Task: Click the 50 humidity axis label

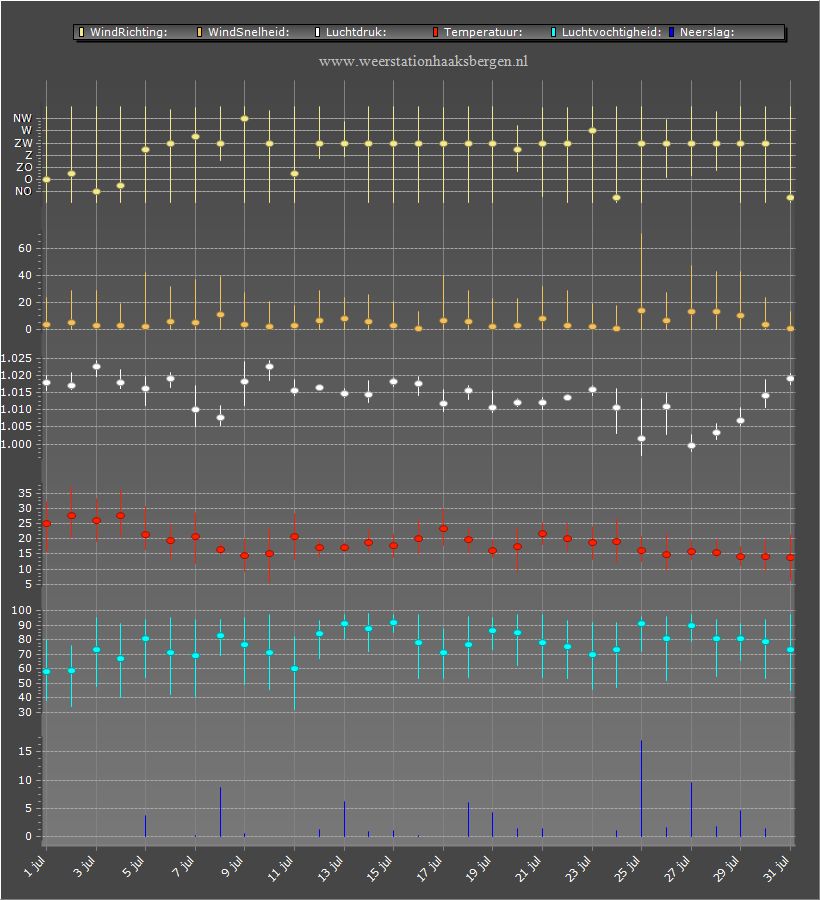Action: click(x=25, y=683)
